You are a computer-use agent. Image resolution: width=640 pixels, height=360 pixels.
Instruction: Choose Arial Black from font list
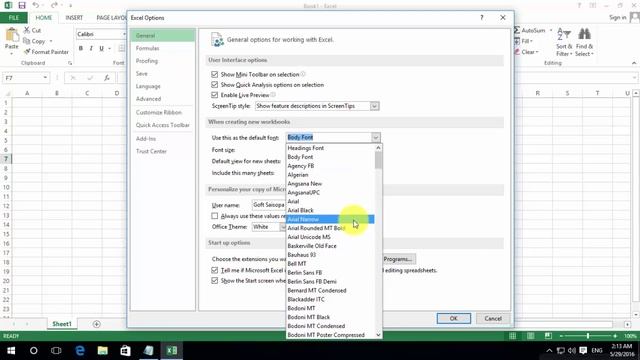(330, 210)
